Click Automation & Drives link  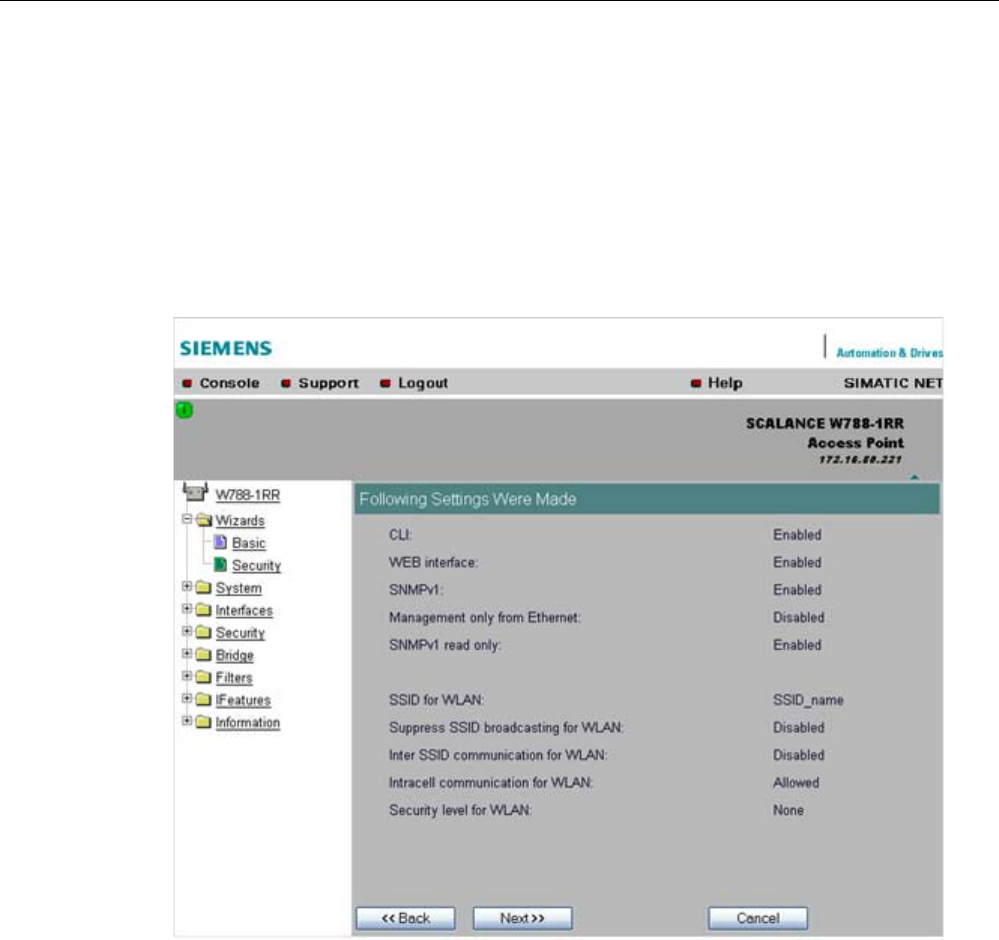click(889, 352)
